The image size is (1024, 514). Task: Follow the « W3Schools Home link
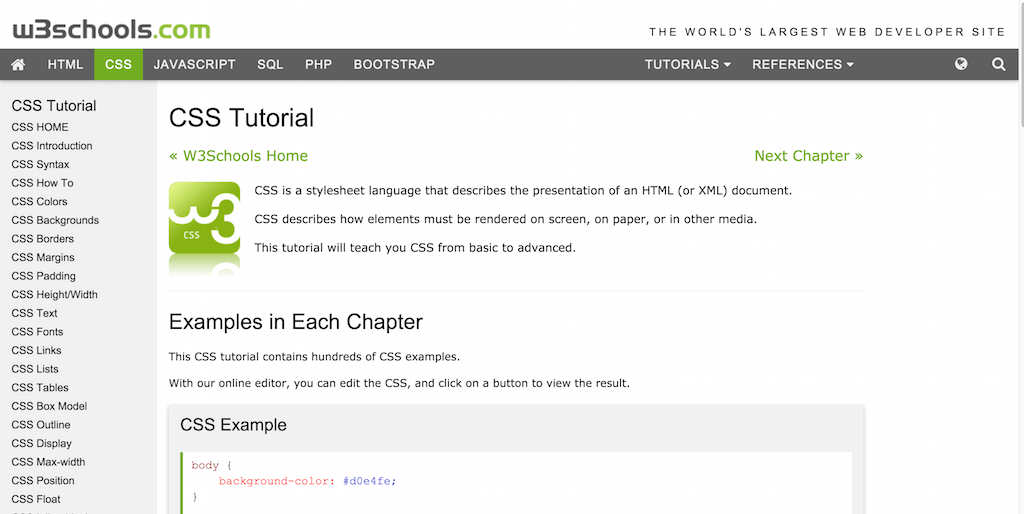pos(238,156)
